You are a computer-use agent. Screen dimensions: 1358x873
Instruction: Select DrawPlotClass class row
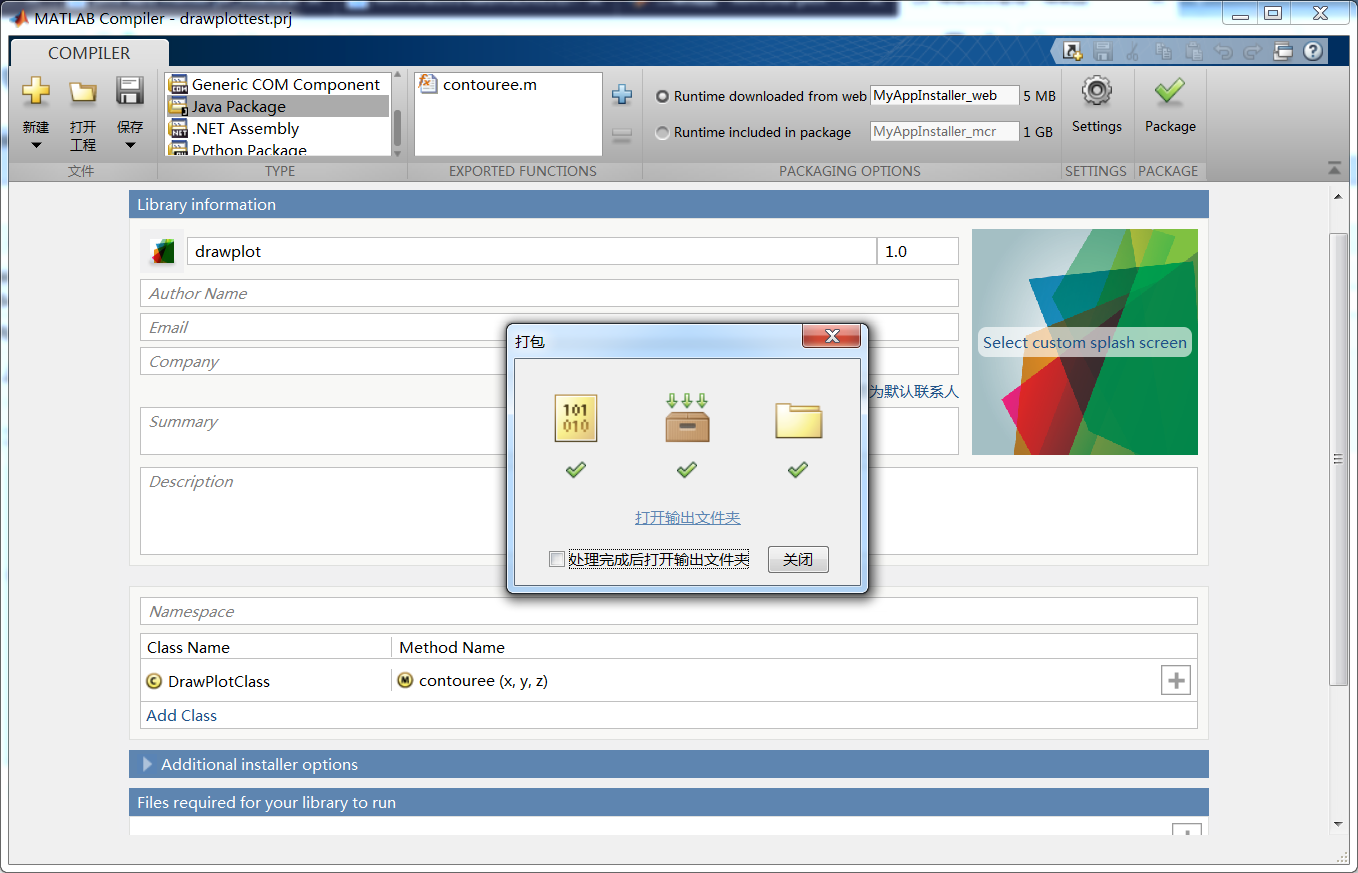coord(266,681)
